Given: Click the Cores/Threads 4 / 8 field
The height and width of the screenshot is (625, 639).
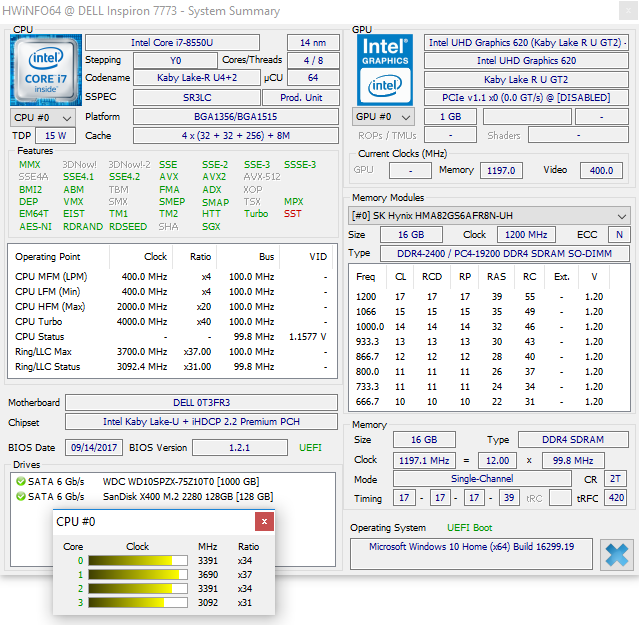Looking at the screenshot, I should coord(313,60).
